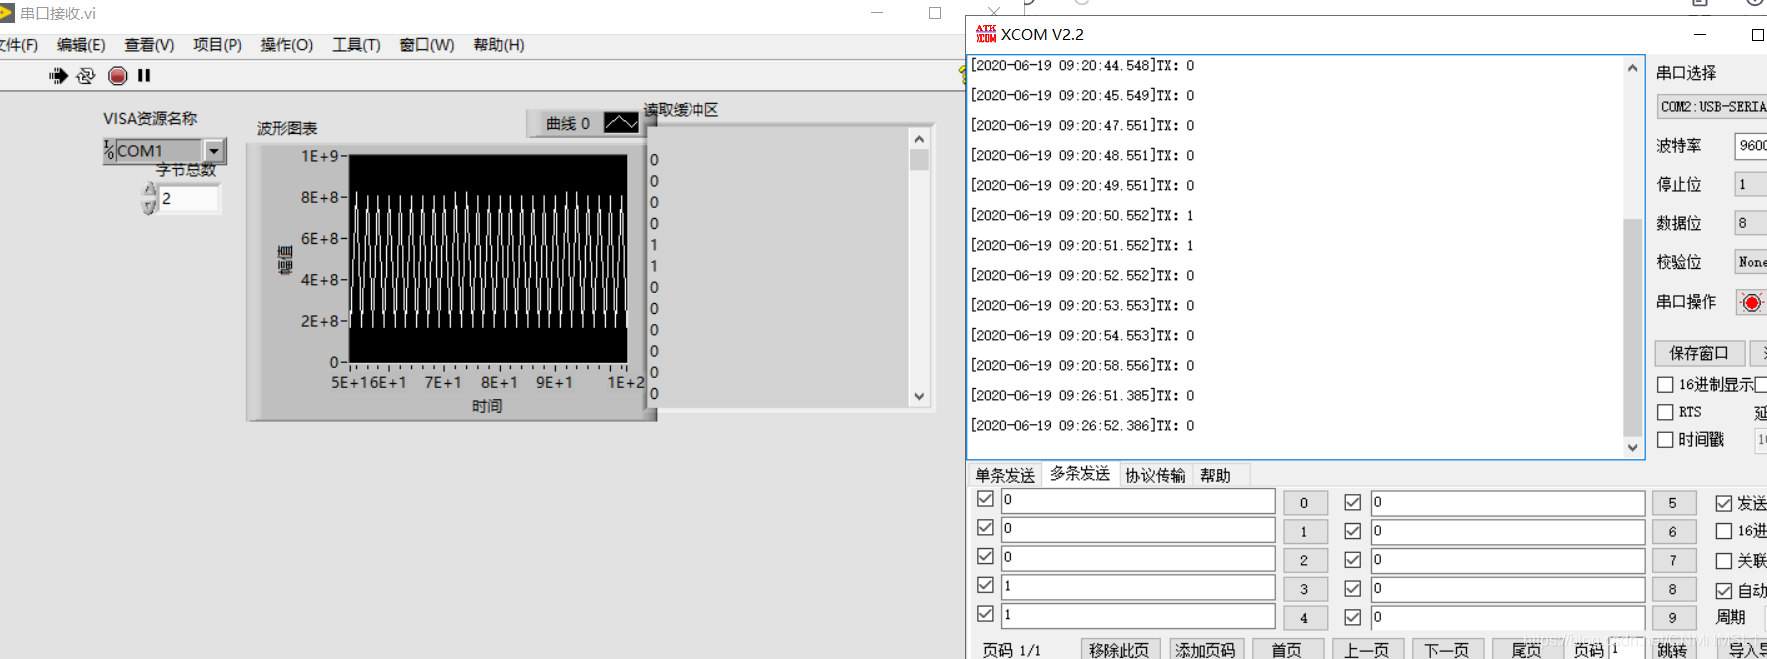The image size is (1767, 659).
Task: Toggle the 关联 checkbox
Action: (1724, 561)
